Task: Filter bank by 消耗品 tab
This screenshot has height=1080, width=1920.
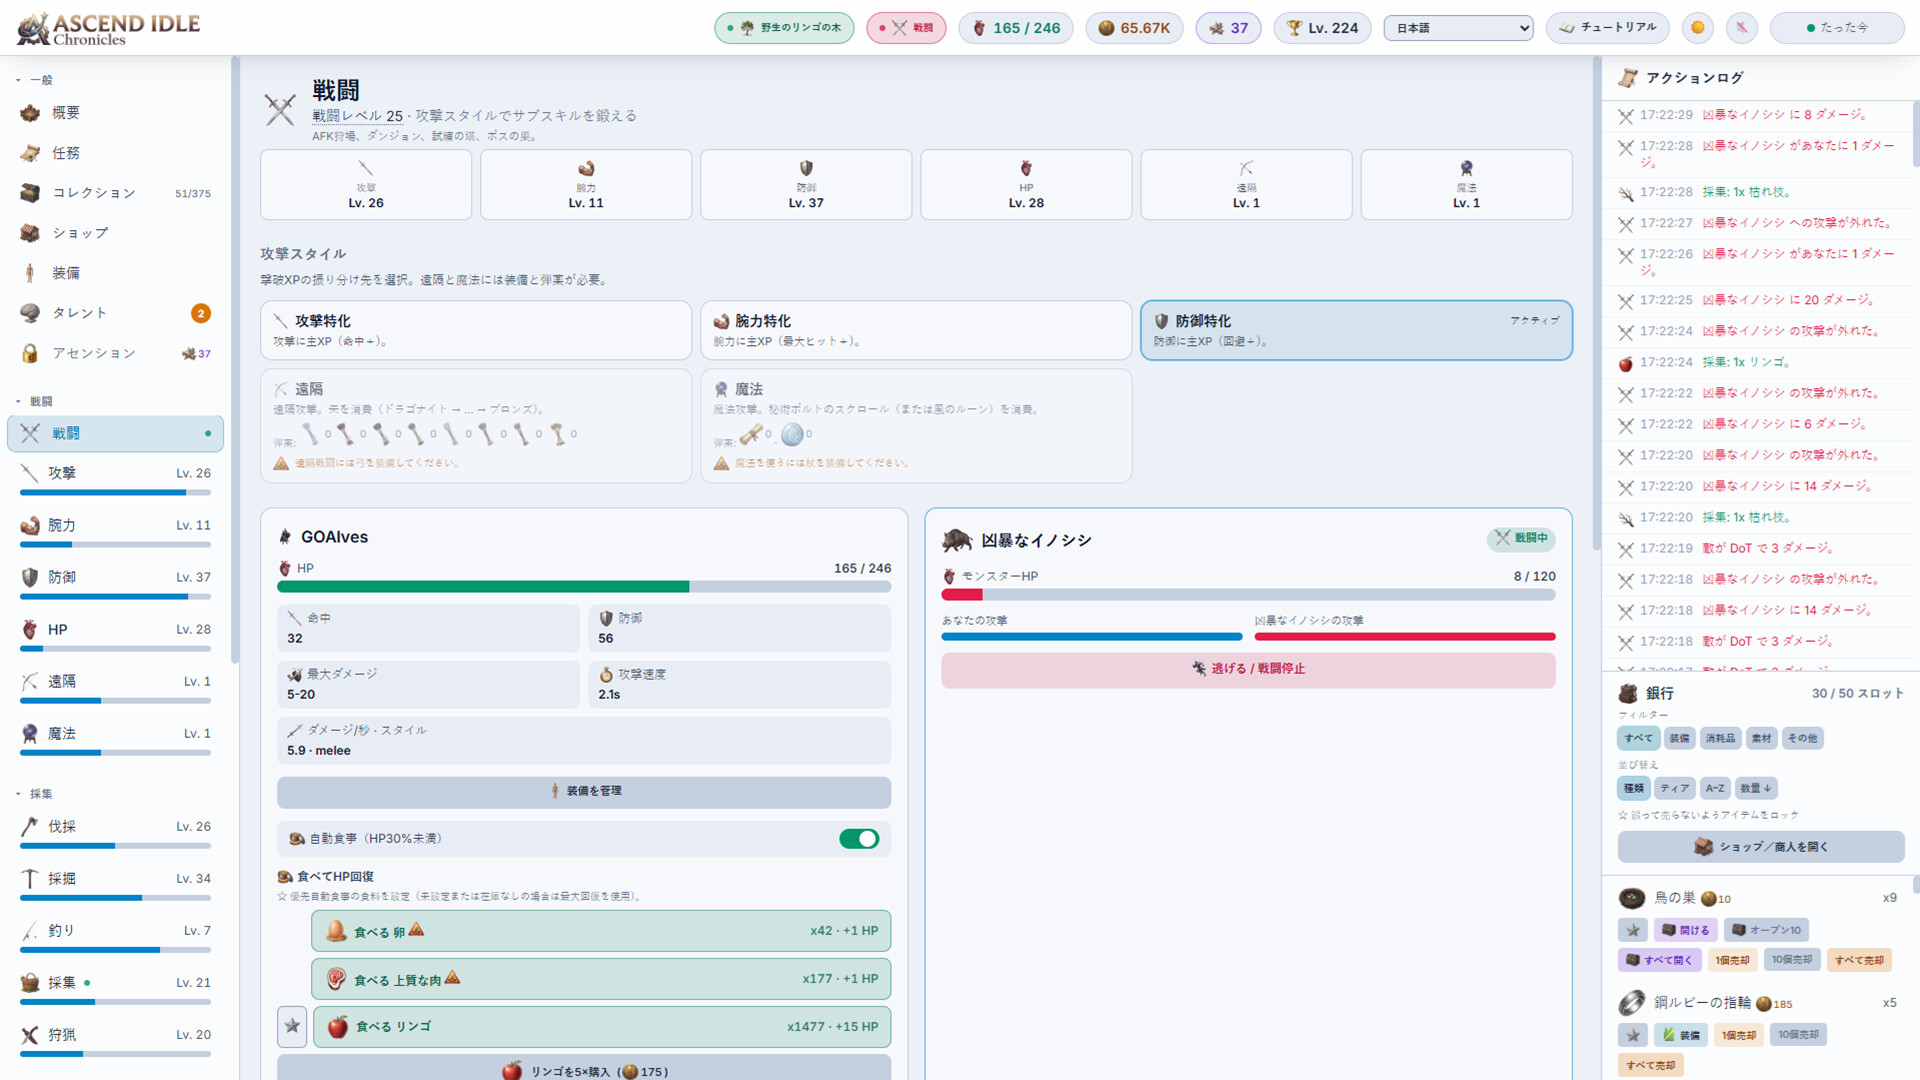Action: [x=1720, y=738]
